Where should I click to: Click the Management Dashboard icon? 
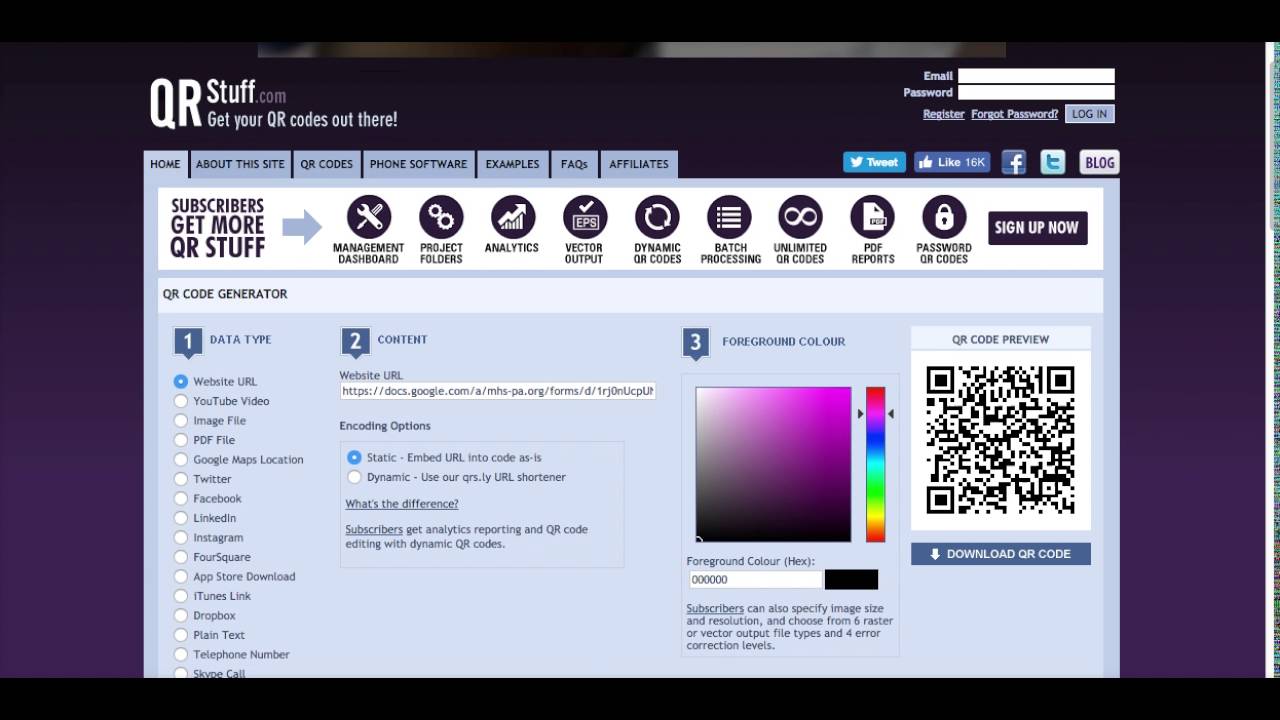point(369,217)
